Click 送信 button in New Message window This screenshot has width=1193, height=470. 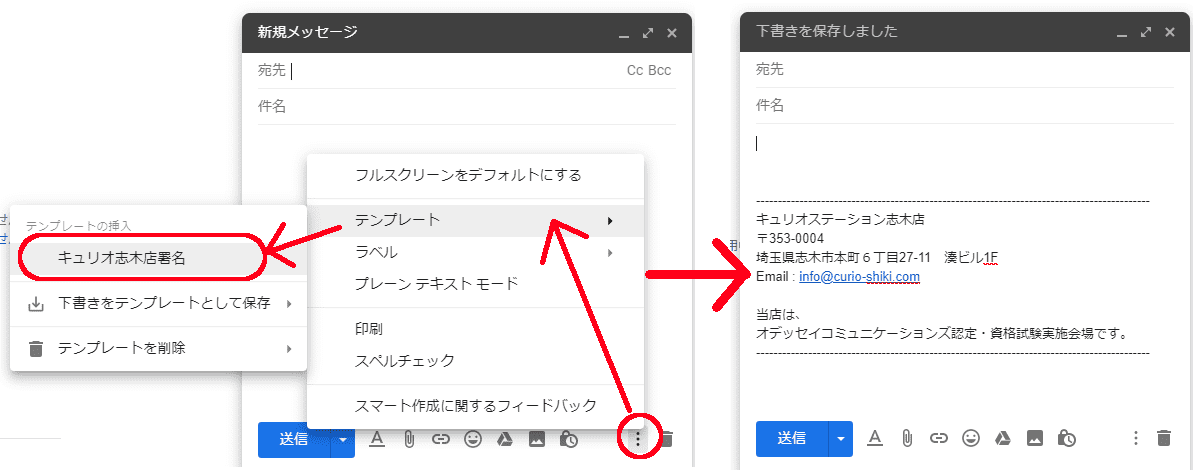294,440
